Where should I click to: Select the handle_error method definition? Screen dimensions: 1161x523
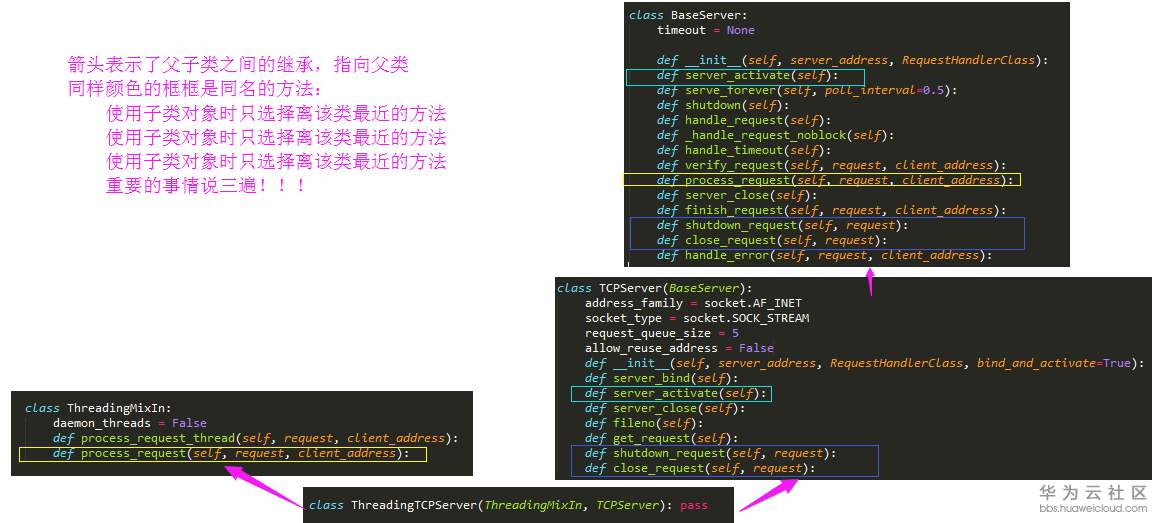824,255
